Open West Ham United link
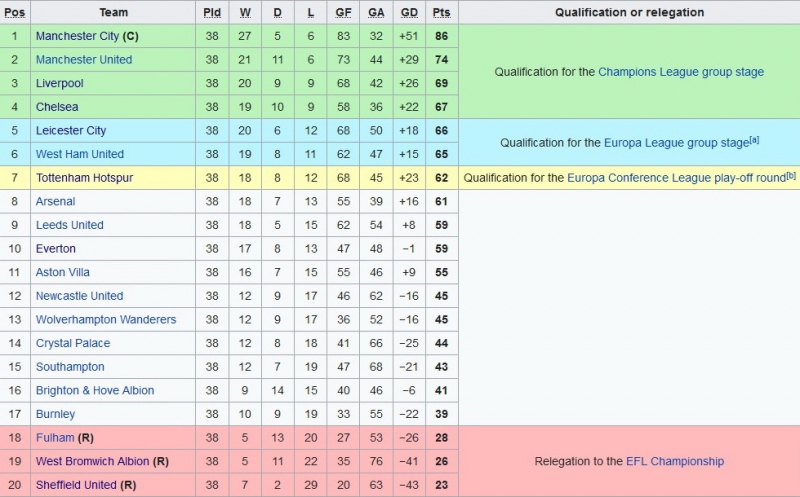 pos(79,154)
